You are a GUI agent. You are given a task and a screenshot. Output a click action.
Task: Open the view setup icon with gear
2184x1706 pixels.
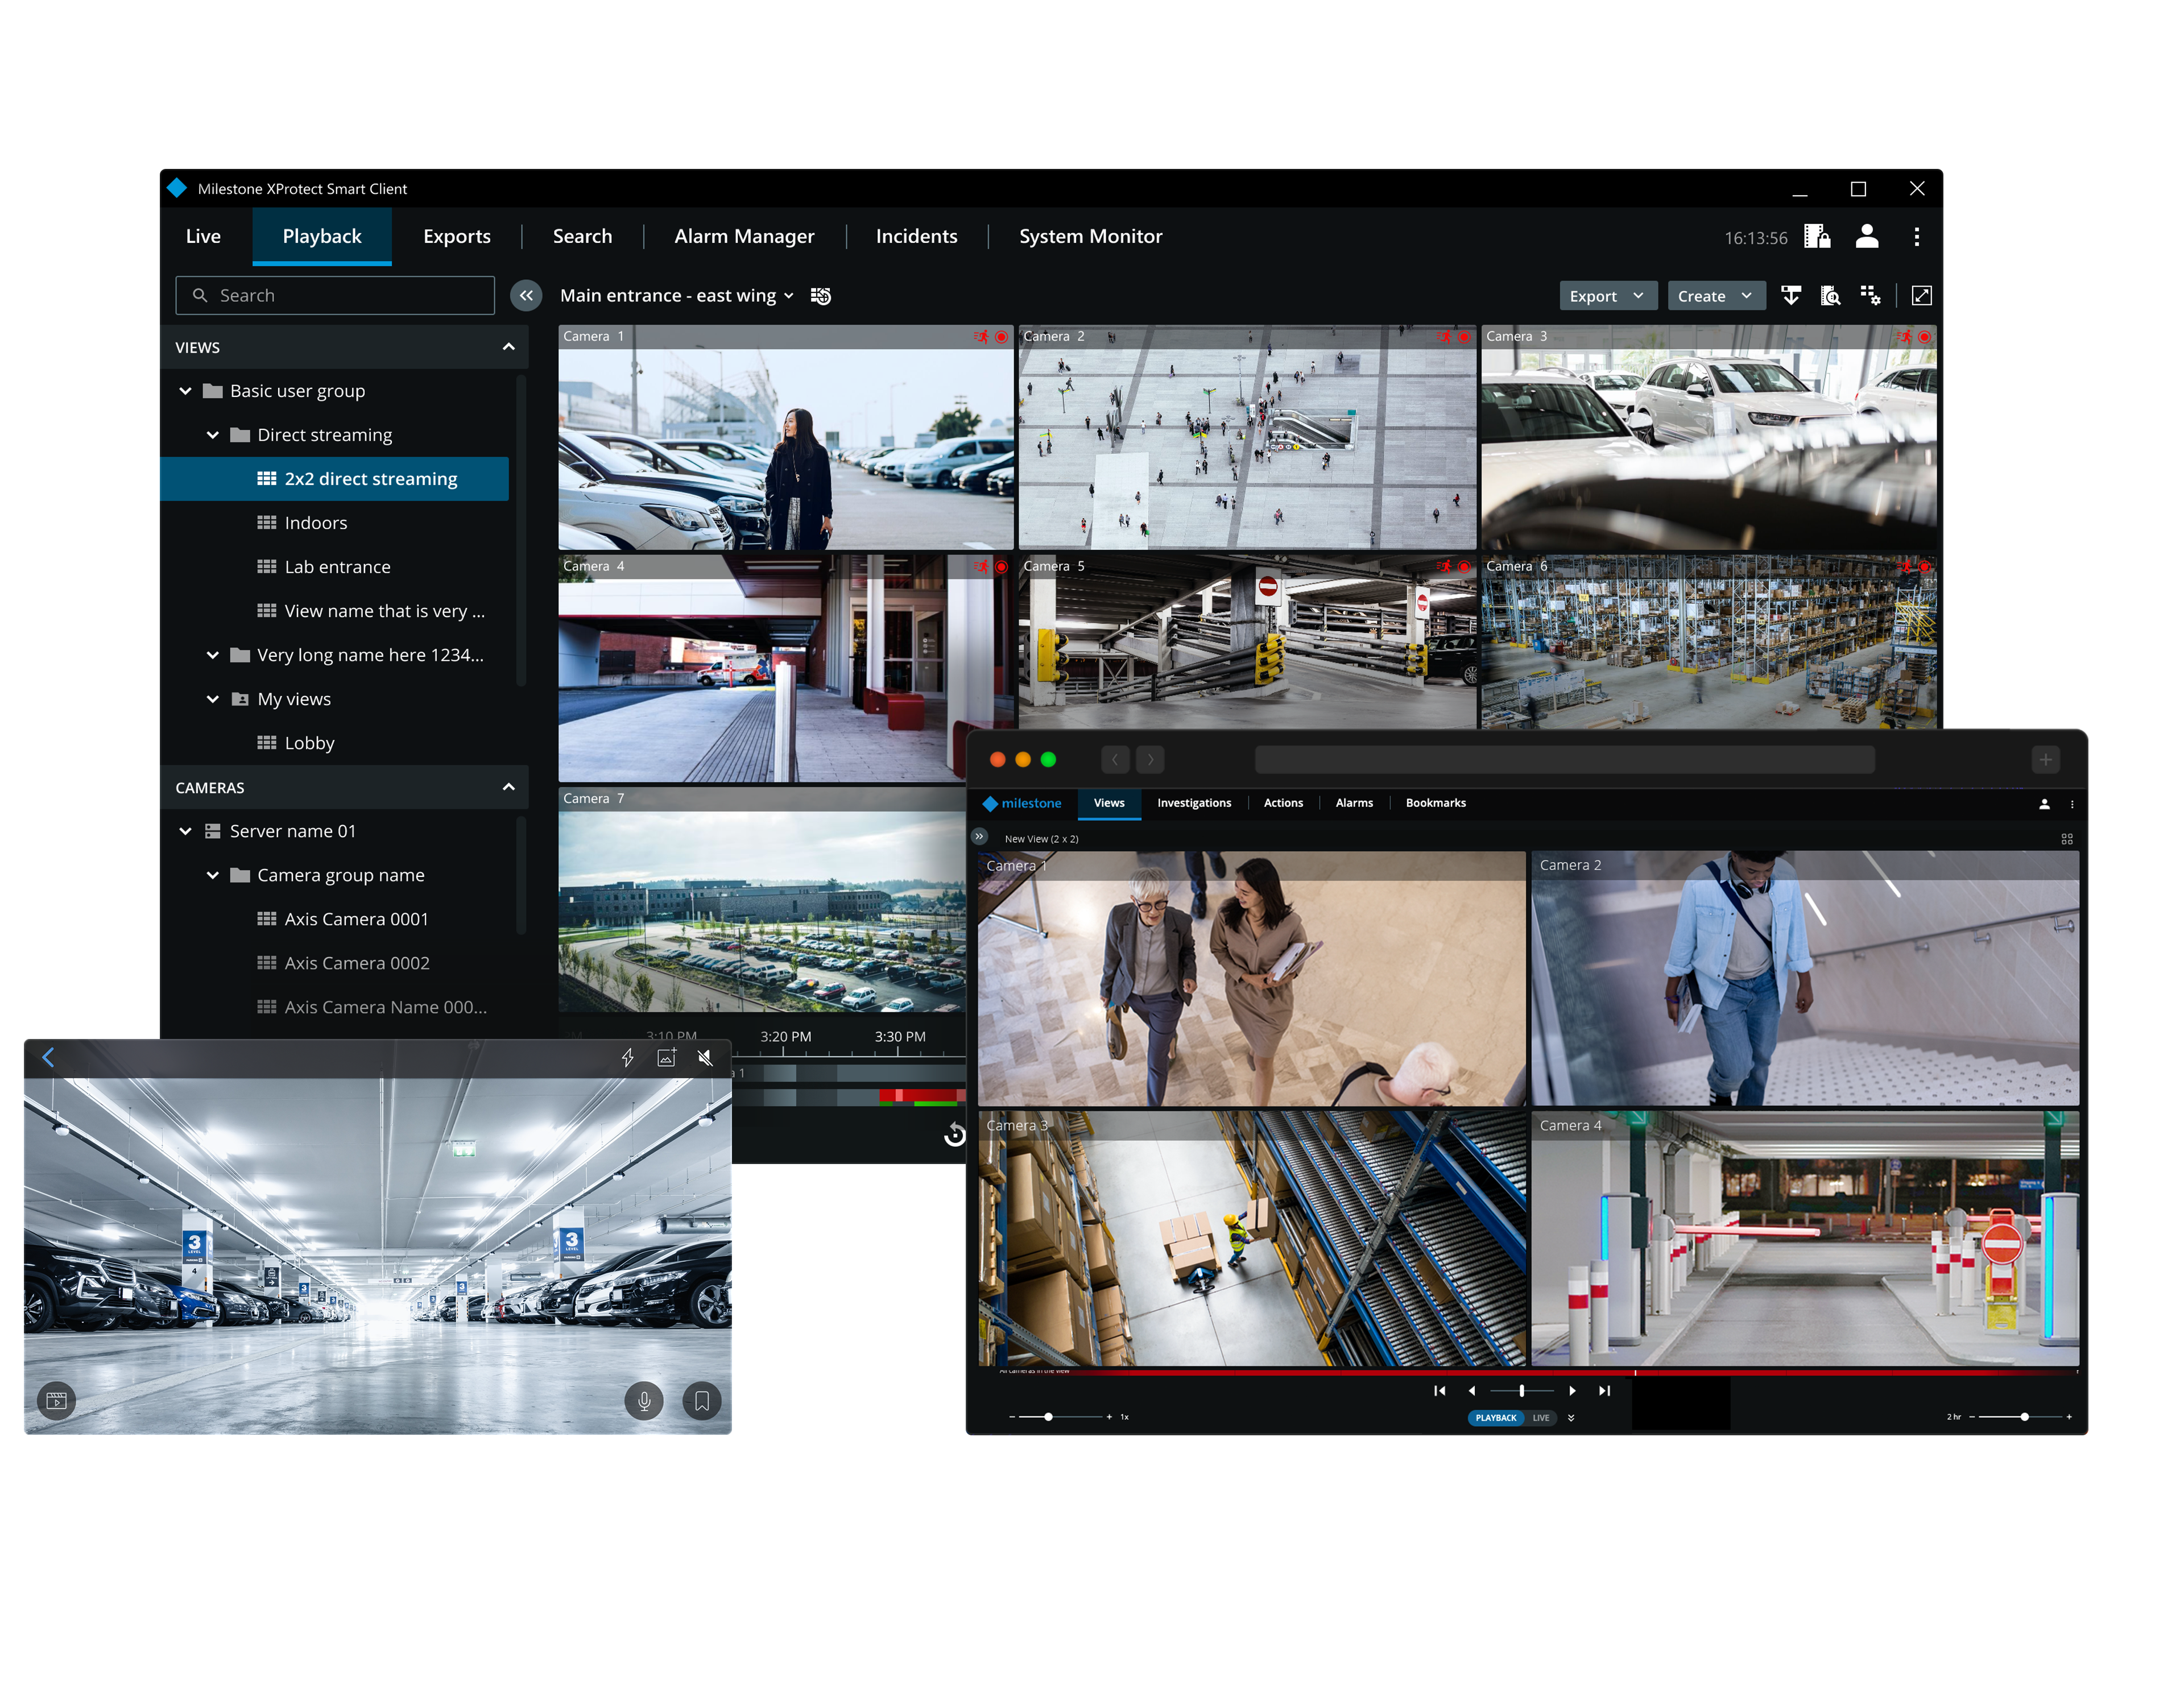point(1870,296)
